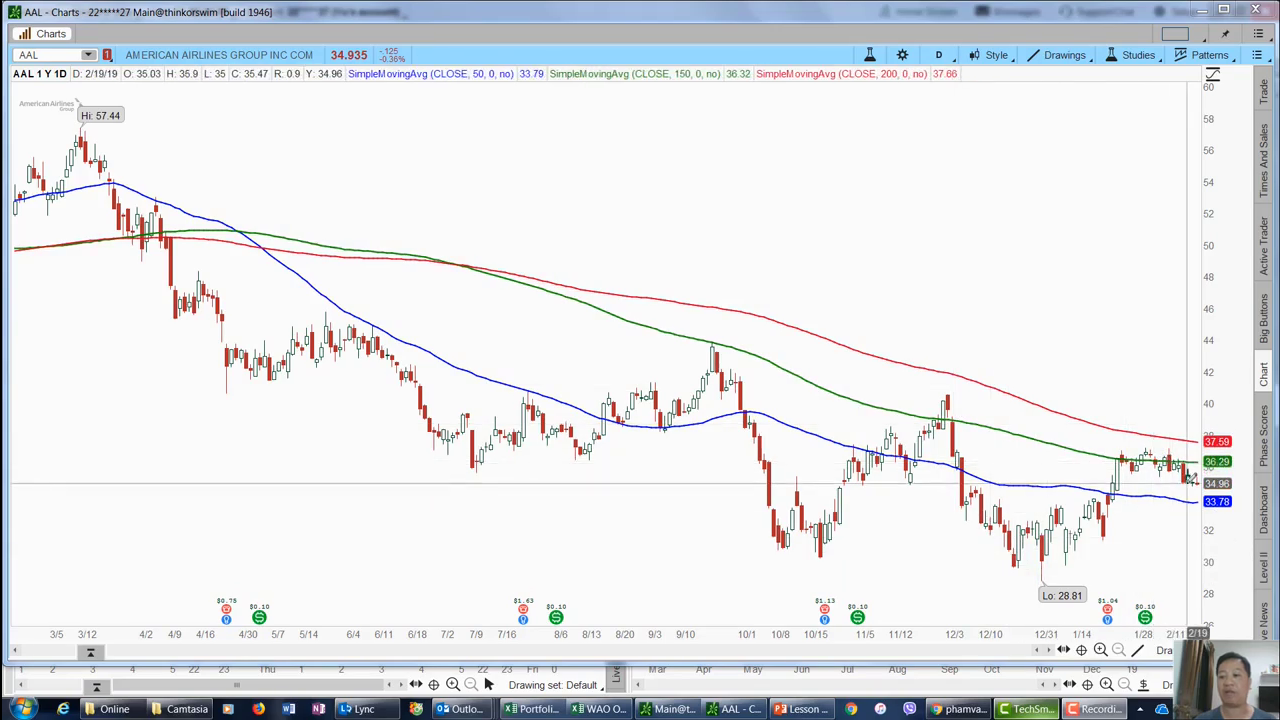The image size is (1280, 720).
Task: Click pan tool on main AAL chart
Action: tap(1064, 650)
